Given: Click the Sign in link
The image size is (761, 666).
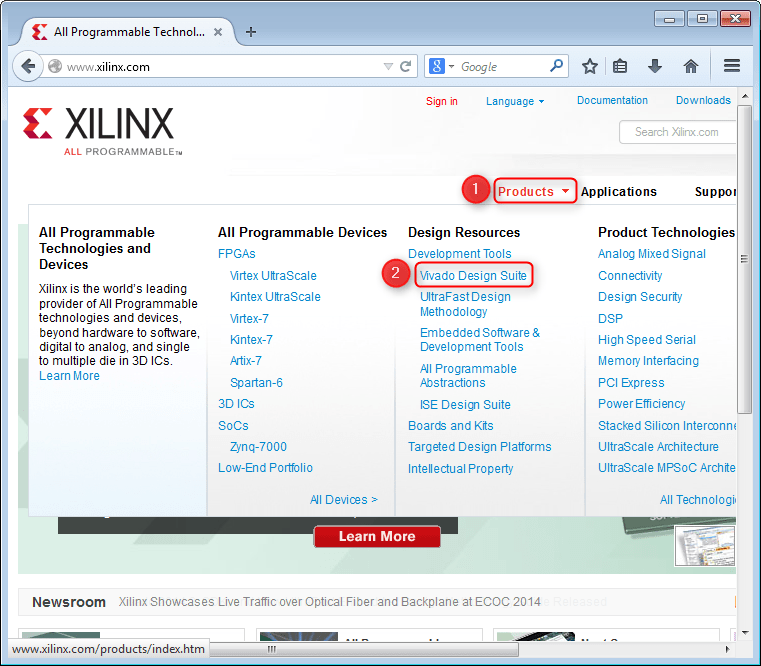Looking at the screenshot, I should 441,101.
